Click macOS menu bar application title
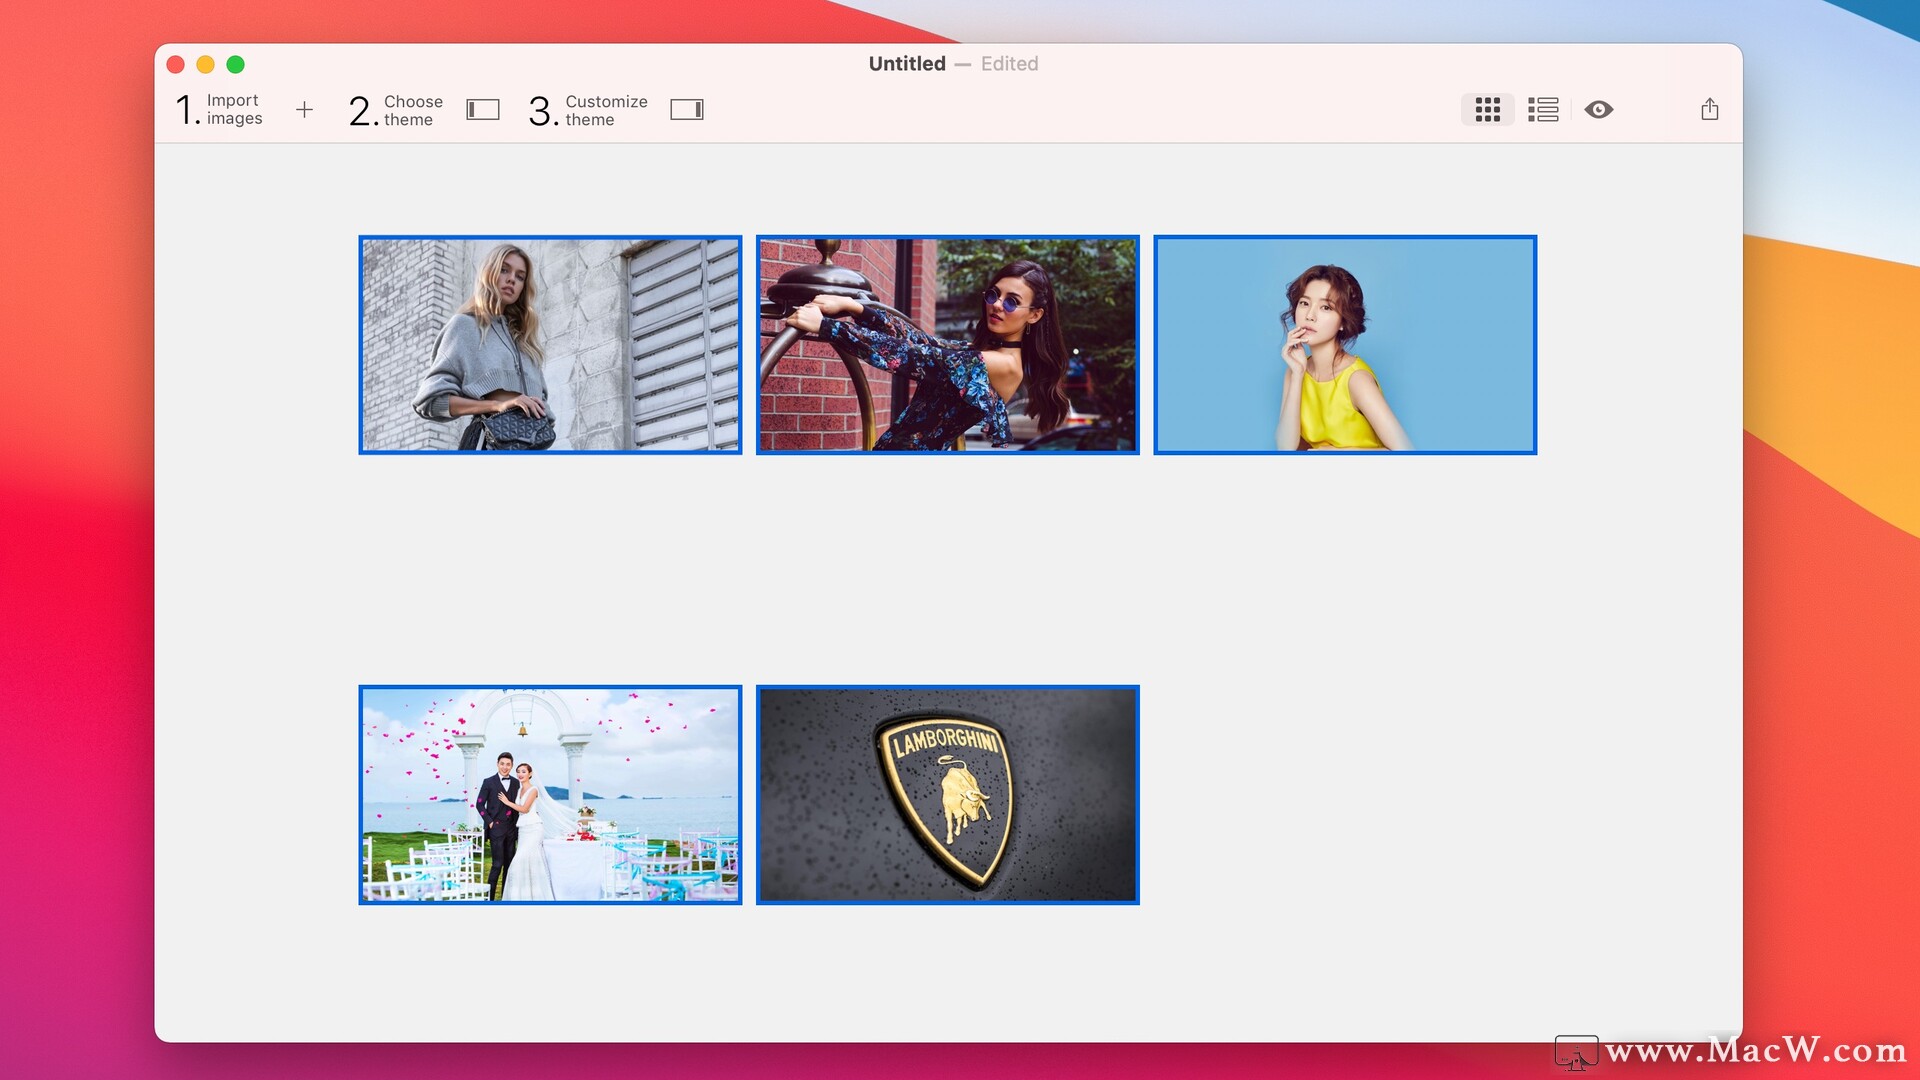 pyautogui.click(x=909, y=63)
